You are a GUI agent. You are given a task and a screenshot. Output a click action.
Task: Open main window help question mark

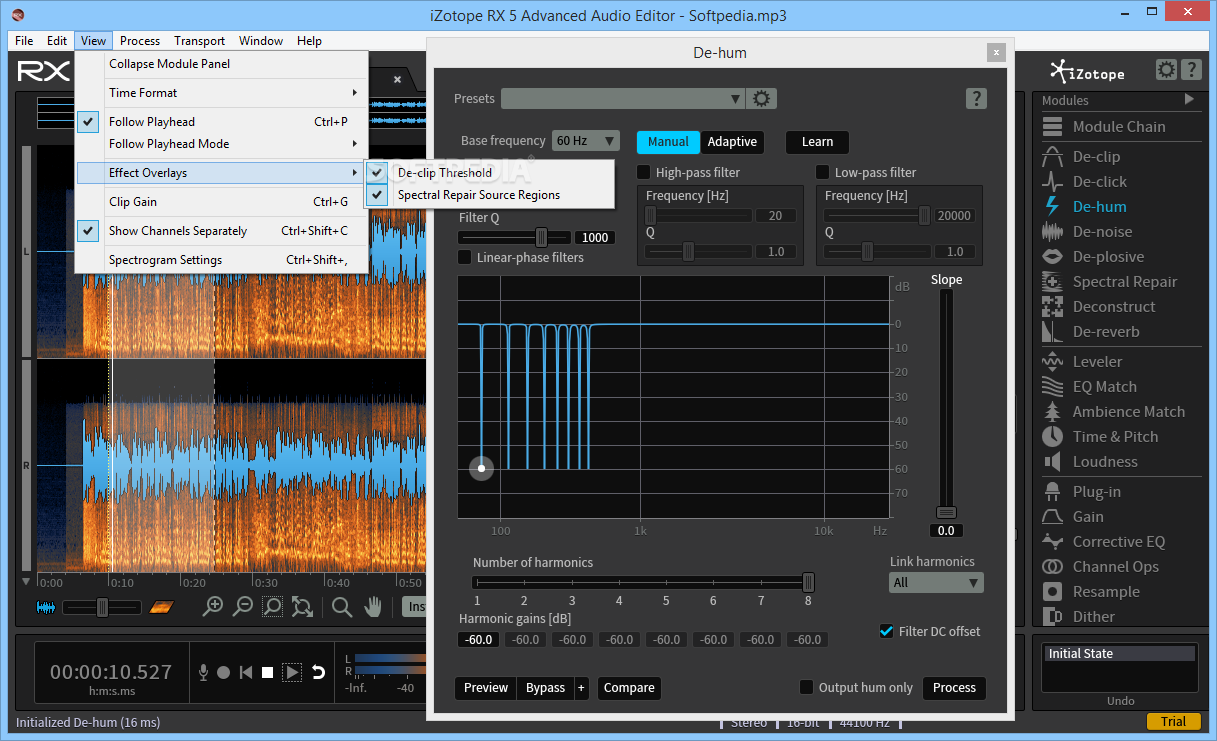coord(1190,70)
